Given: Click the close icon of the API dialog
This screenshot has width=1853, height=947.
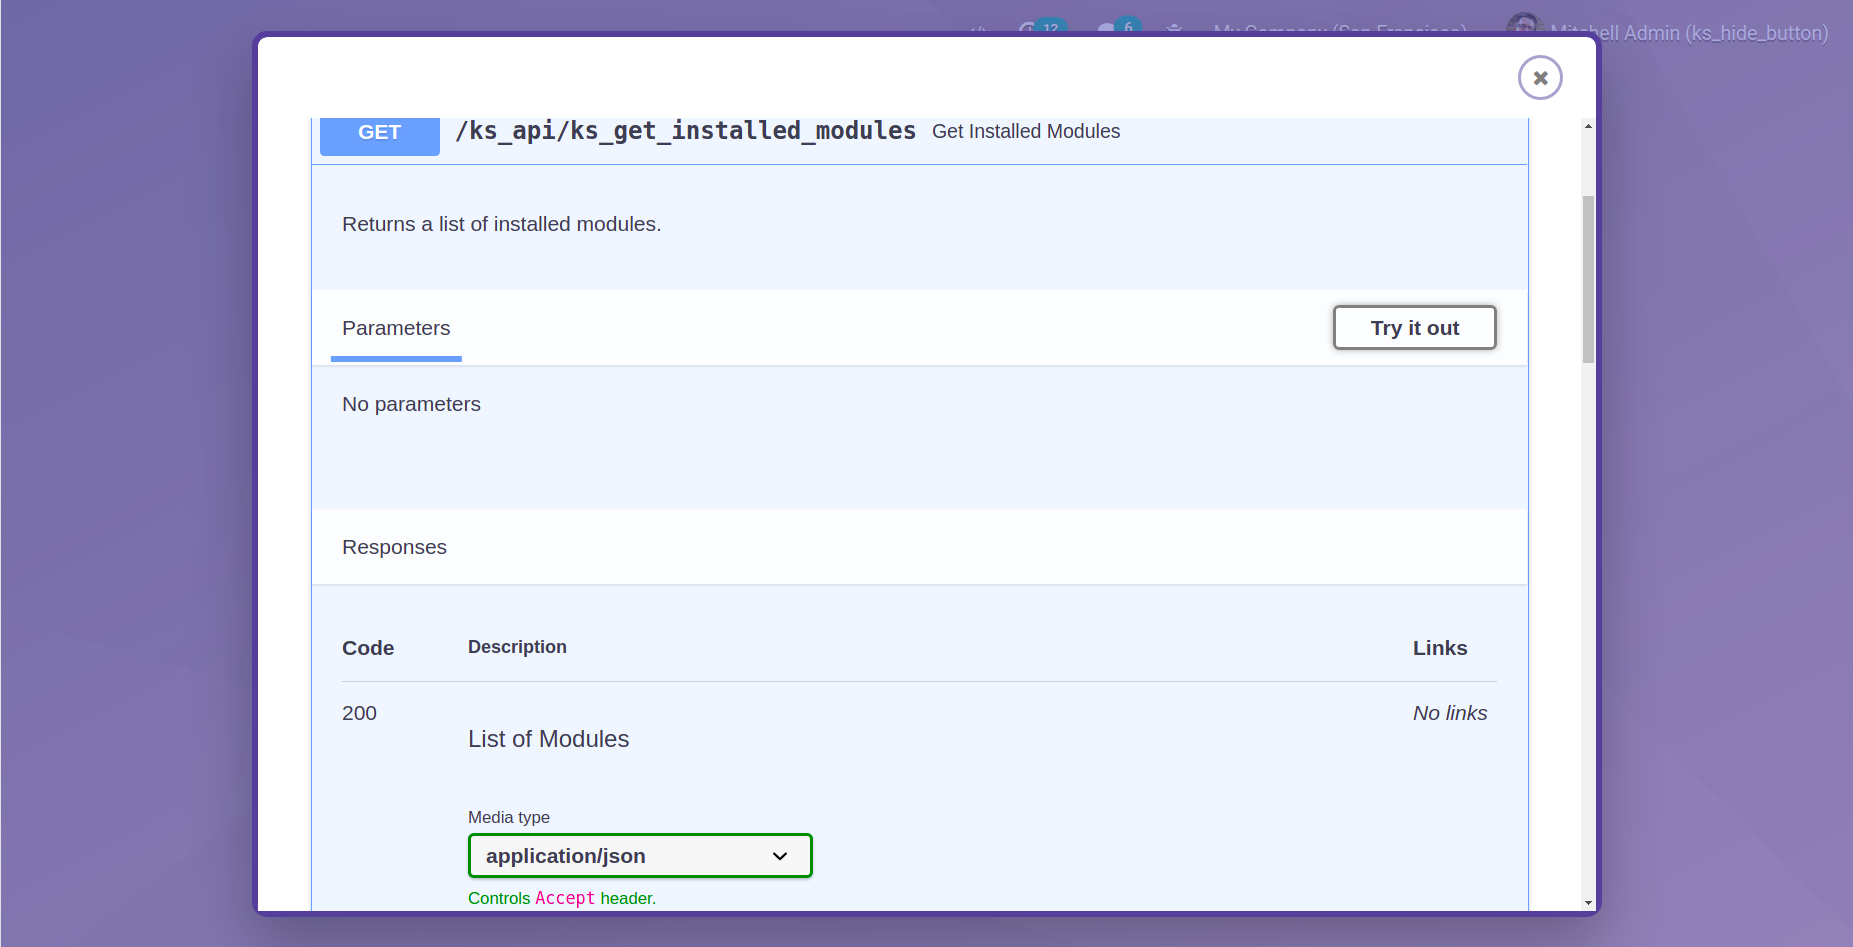Looking at the screenshot, I should coord(1539,77).
